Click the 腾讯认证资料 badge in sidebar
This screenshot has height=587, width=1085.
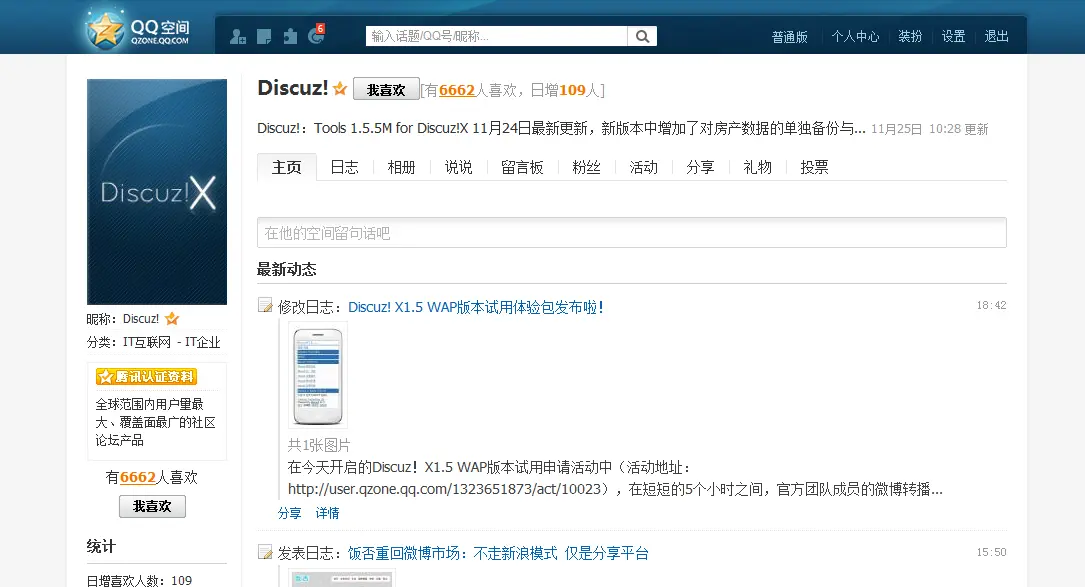[147, 377]
